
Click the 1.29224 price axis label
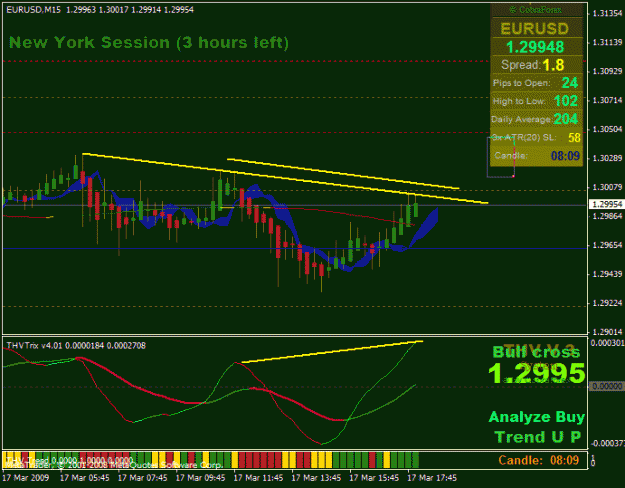tap(607, 303)
